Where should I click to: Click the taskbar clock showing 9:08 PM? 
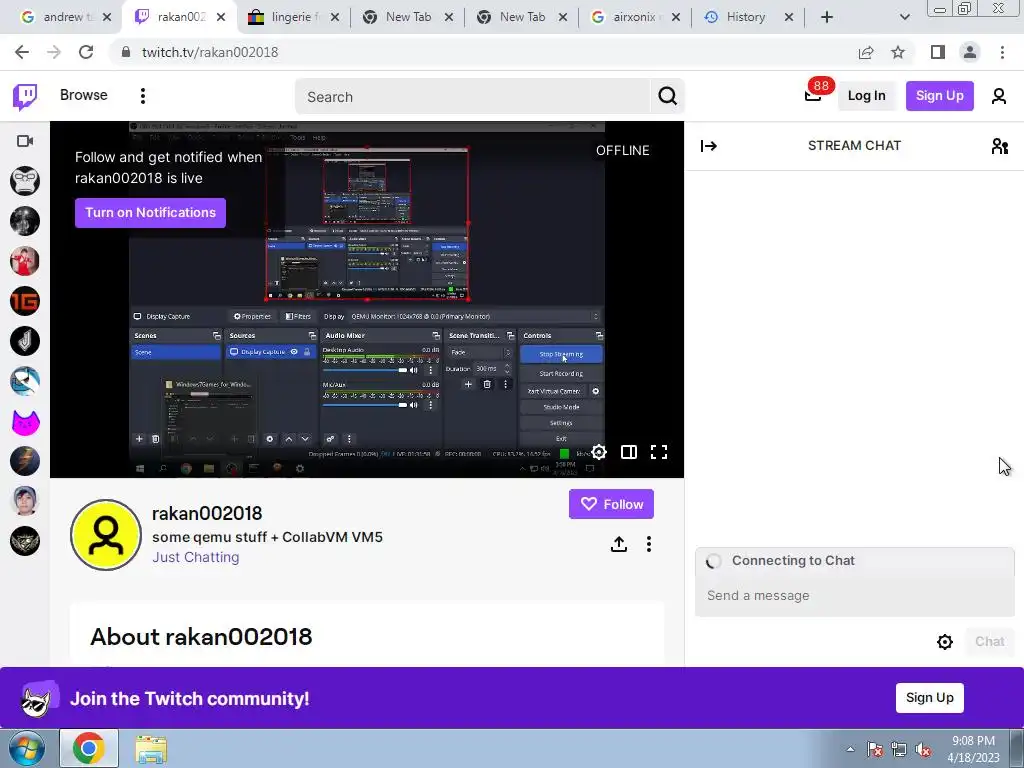(973, 749)
